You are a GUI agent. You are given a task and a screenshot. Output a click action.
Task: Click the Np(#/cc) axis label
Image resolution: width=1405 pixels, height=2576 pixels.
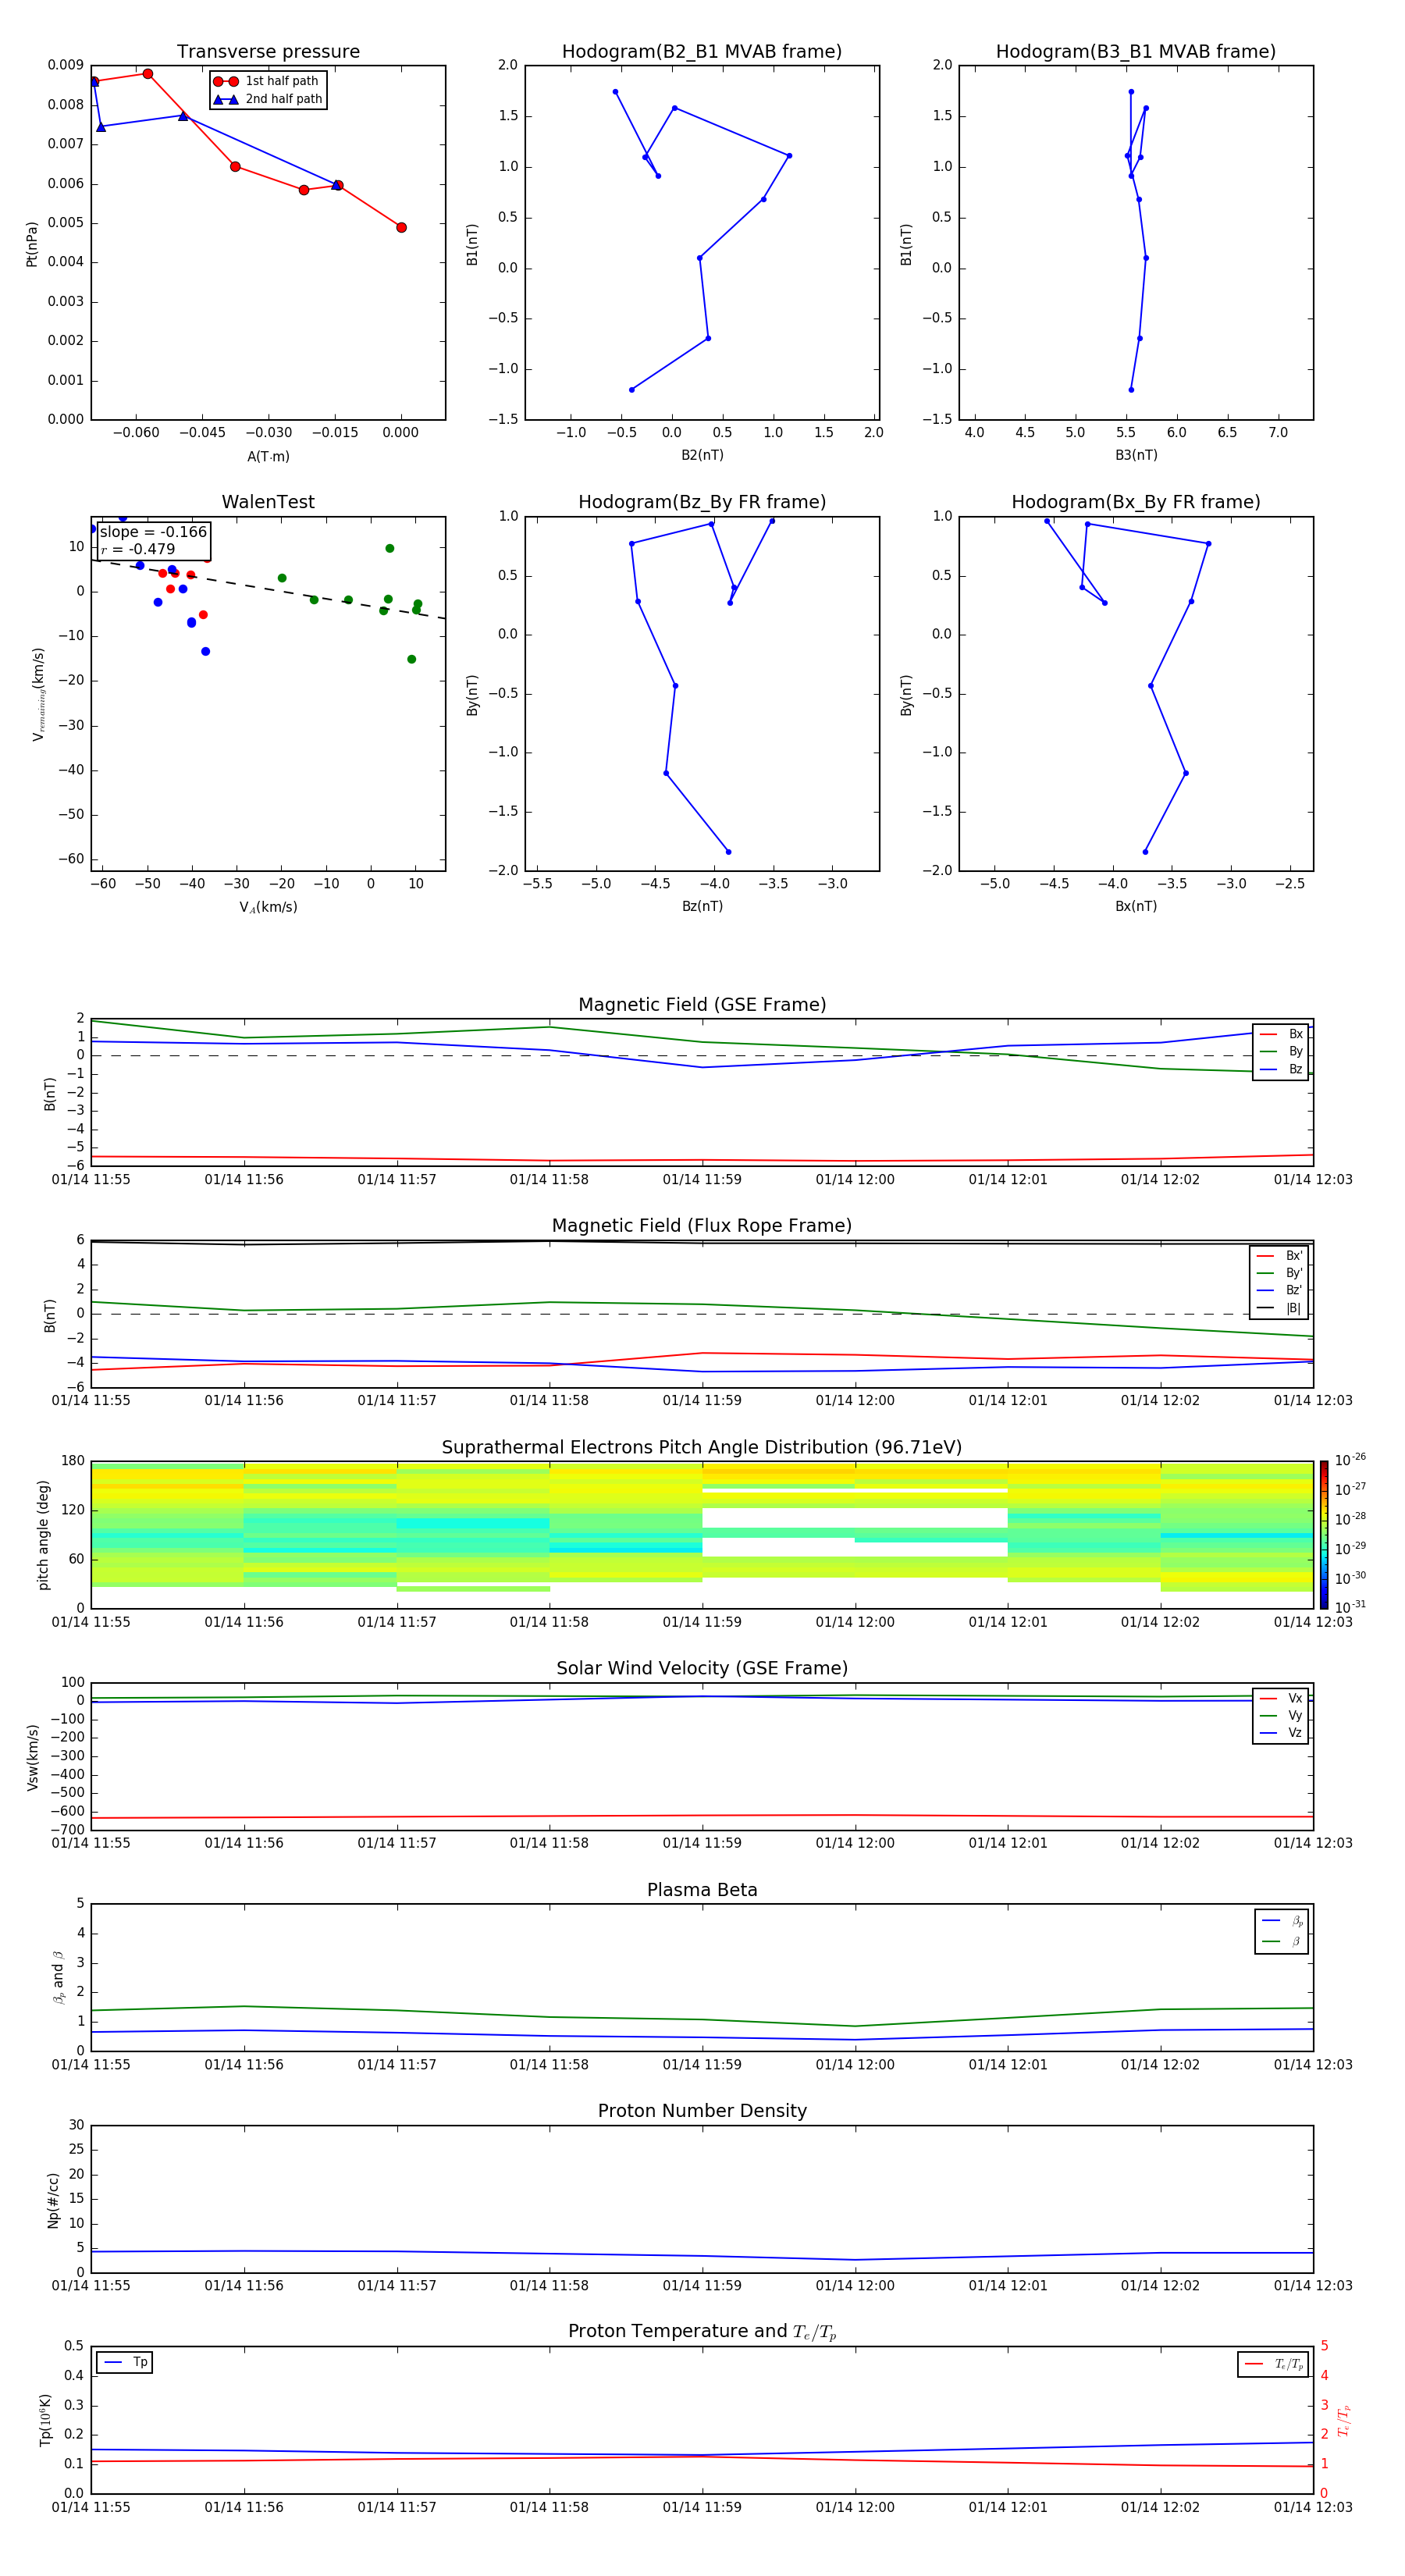(54, 2200)
